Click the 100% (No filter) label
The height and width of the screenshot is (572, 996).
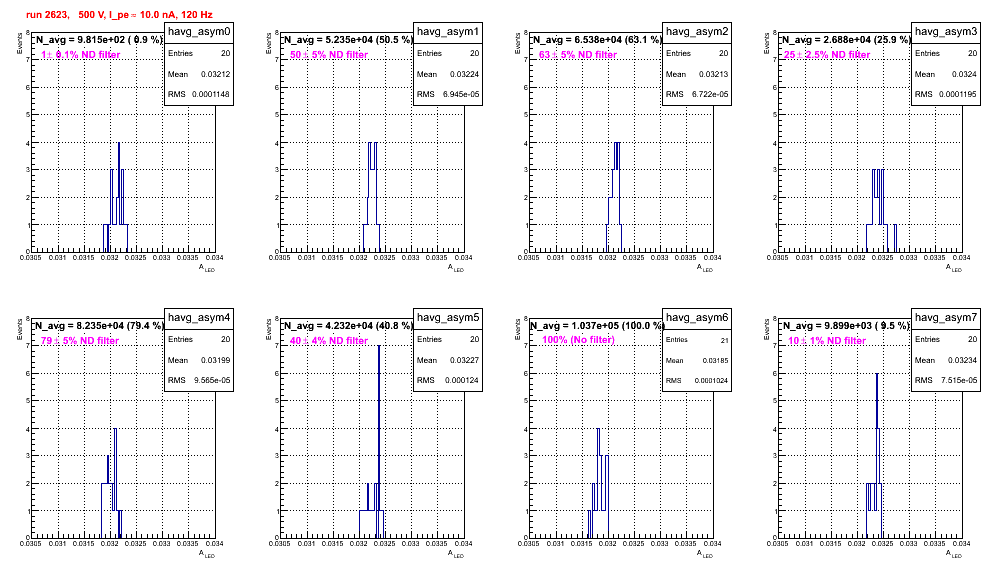click(579, 340)
